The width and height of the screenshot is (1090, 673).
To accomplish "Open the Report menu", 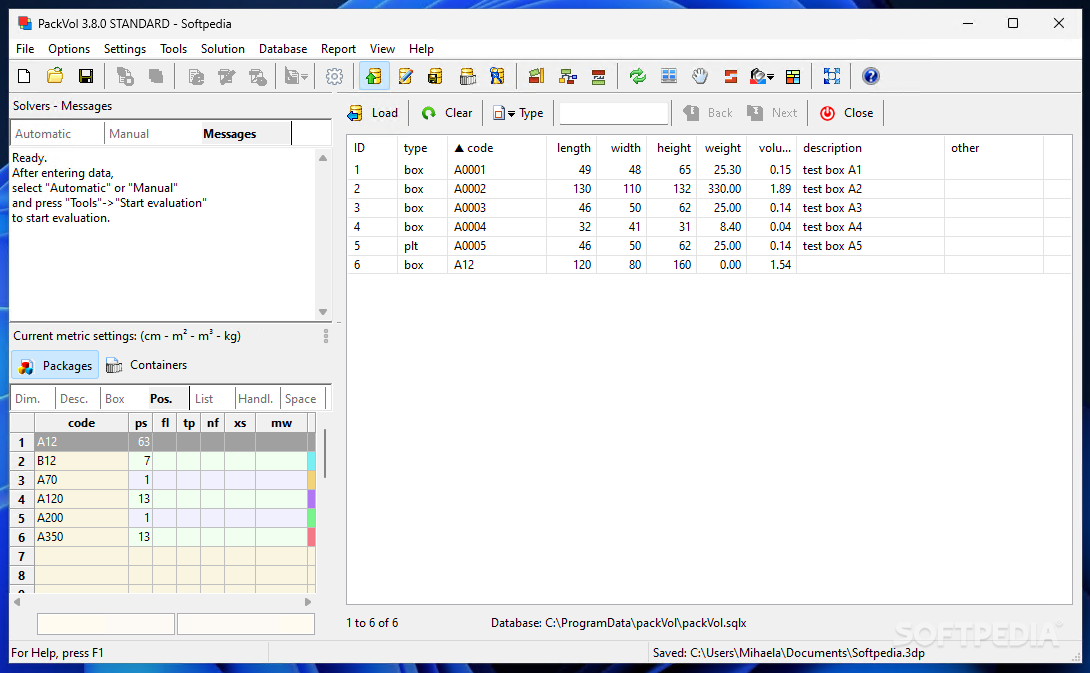I will 339,49.
